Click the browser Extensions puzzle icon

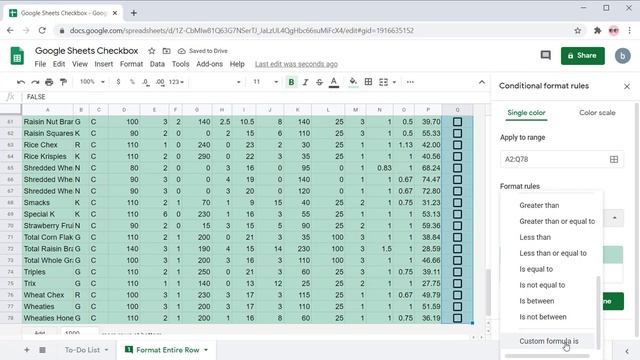pyautogui.click(x=598, y=31)
